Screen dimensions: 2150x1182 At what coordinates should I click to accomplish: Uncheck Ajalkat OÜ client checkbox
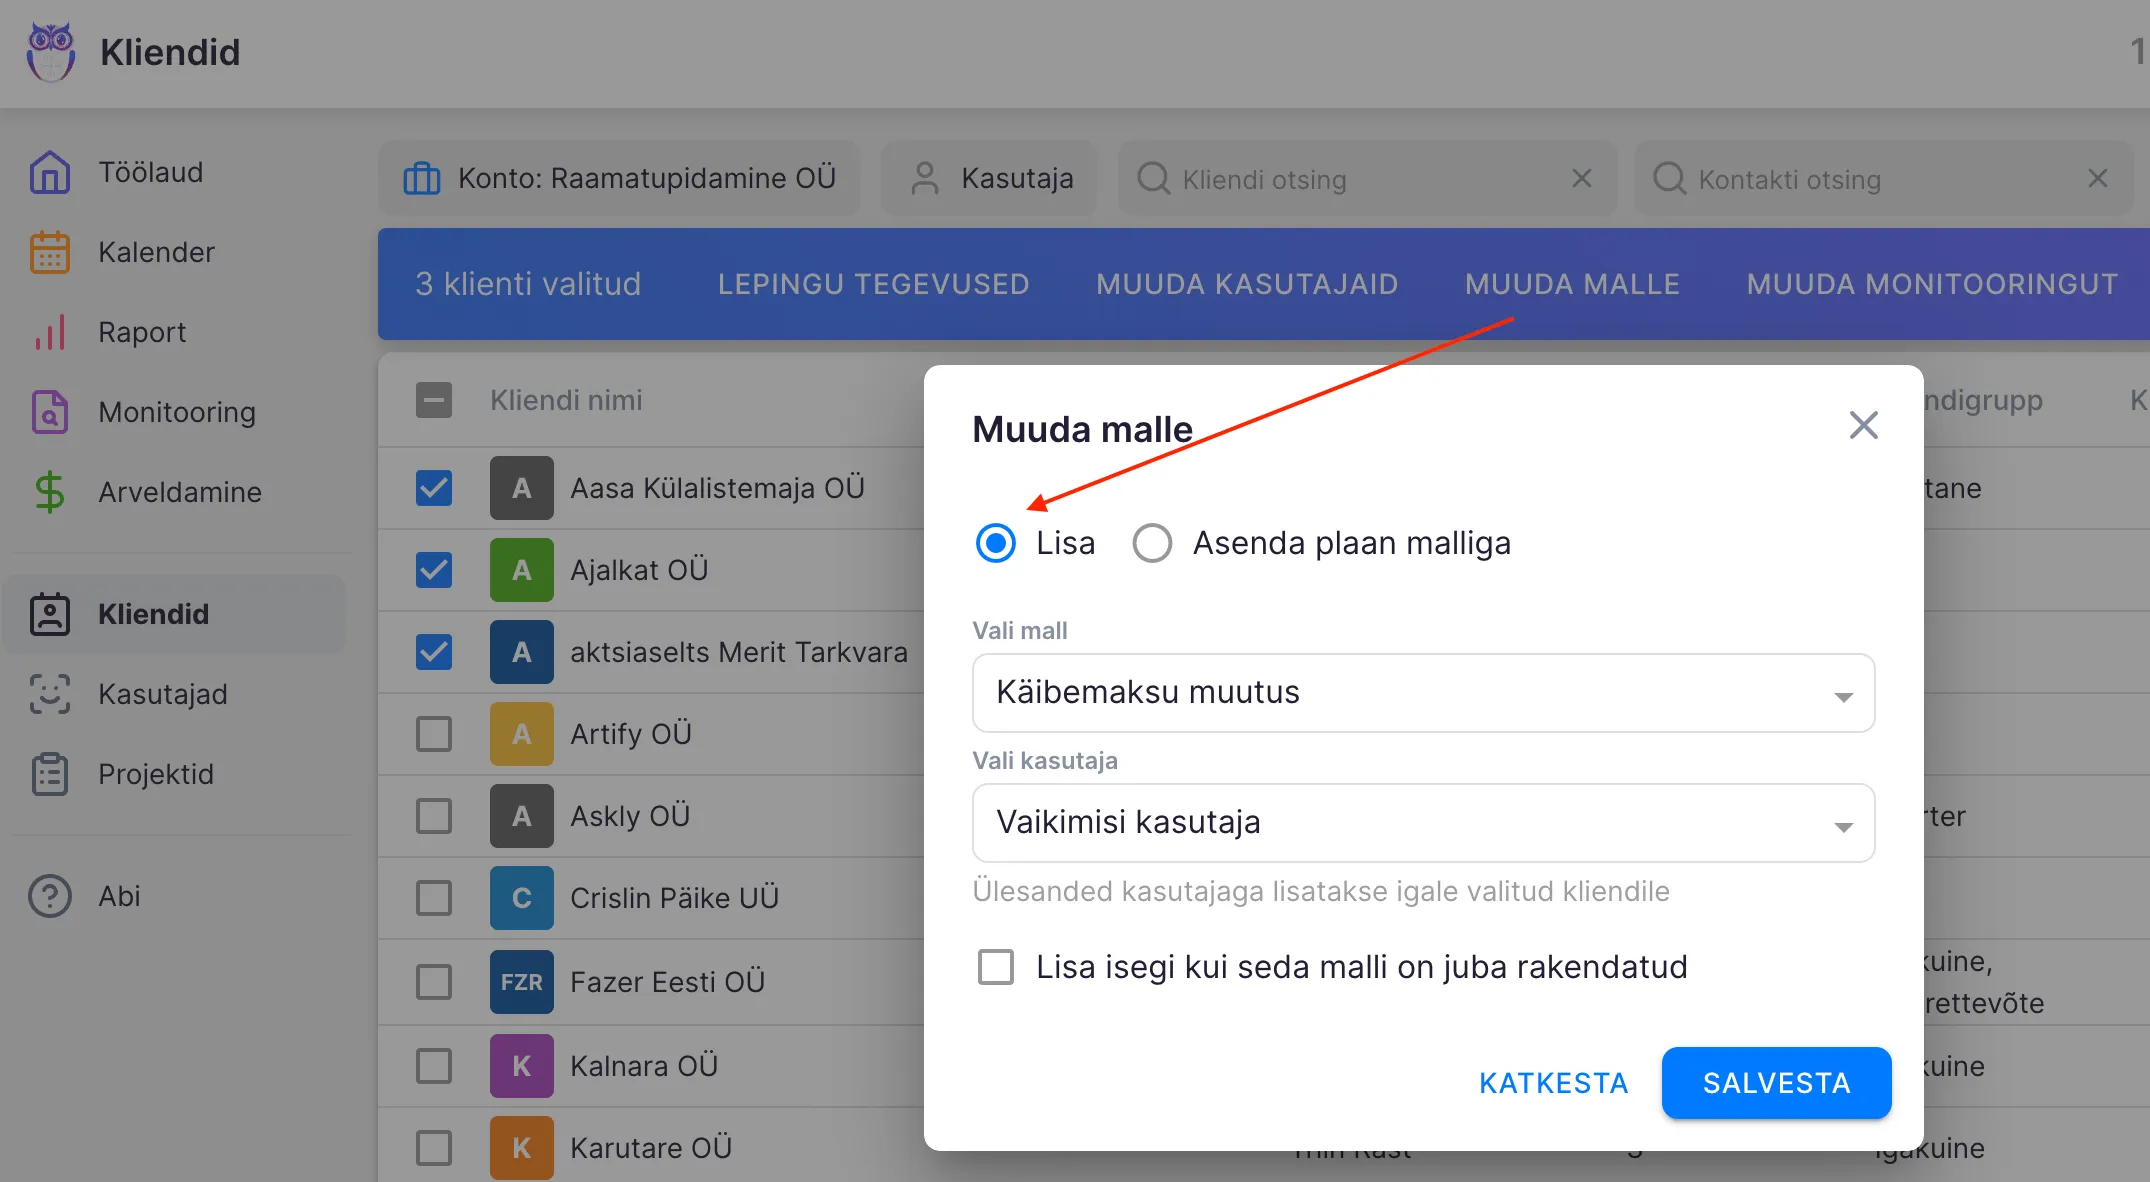point(434,570)
